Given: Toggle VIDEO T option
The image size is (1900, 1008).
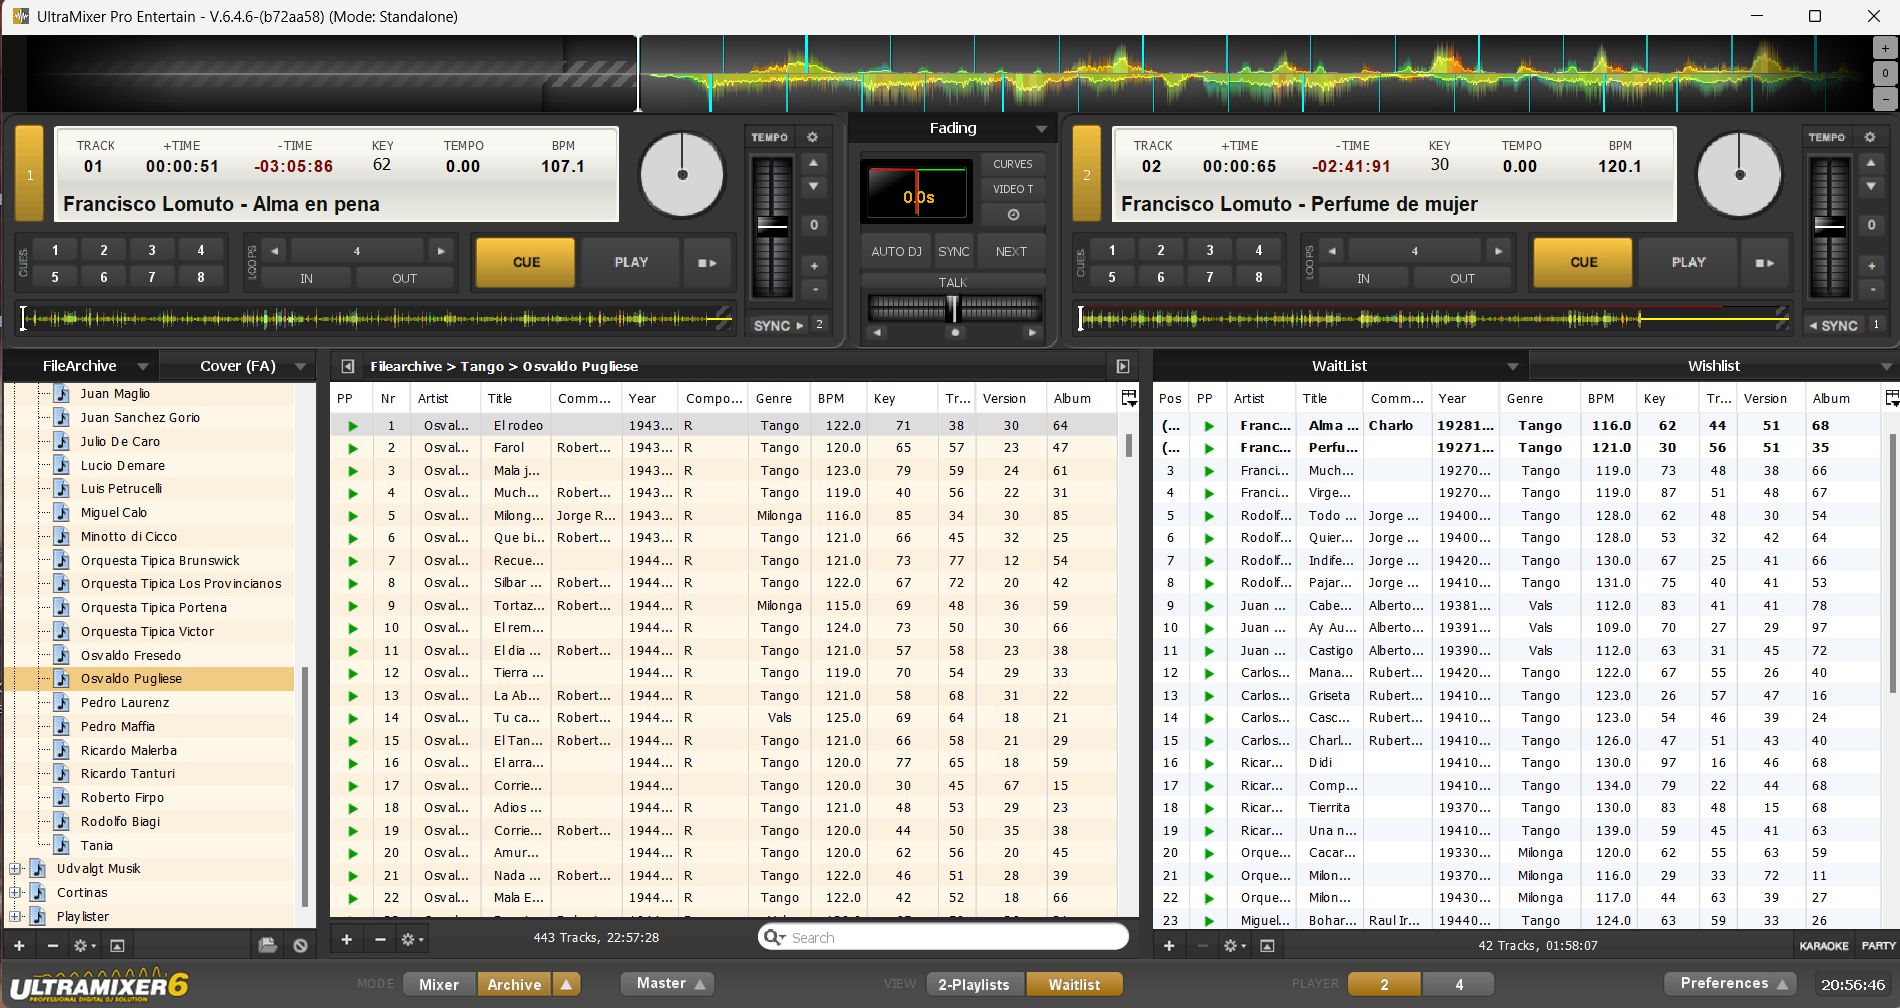Looking at the screenshot, I should [x=1013, y=189].
